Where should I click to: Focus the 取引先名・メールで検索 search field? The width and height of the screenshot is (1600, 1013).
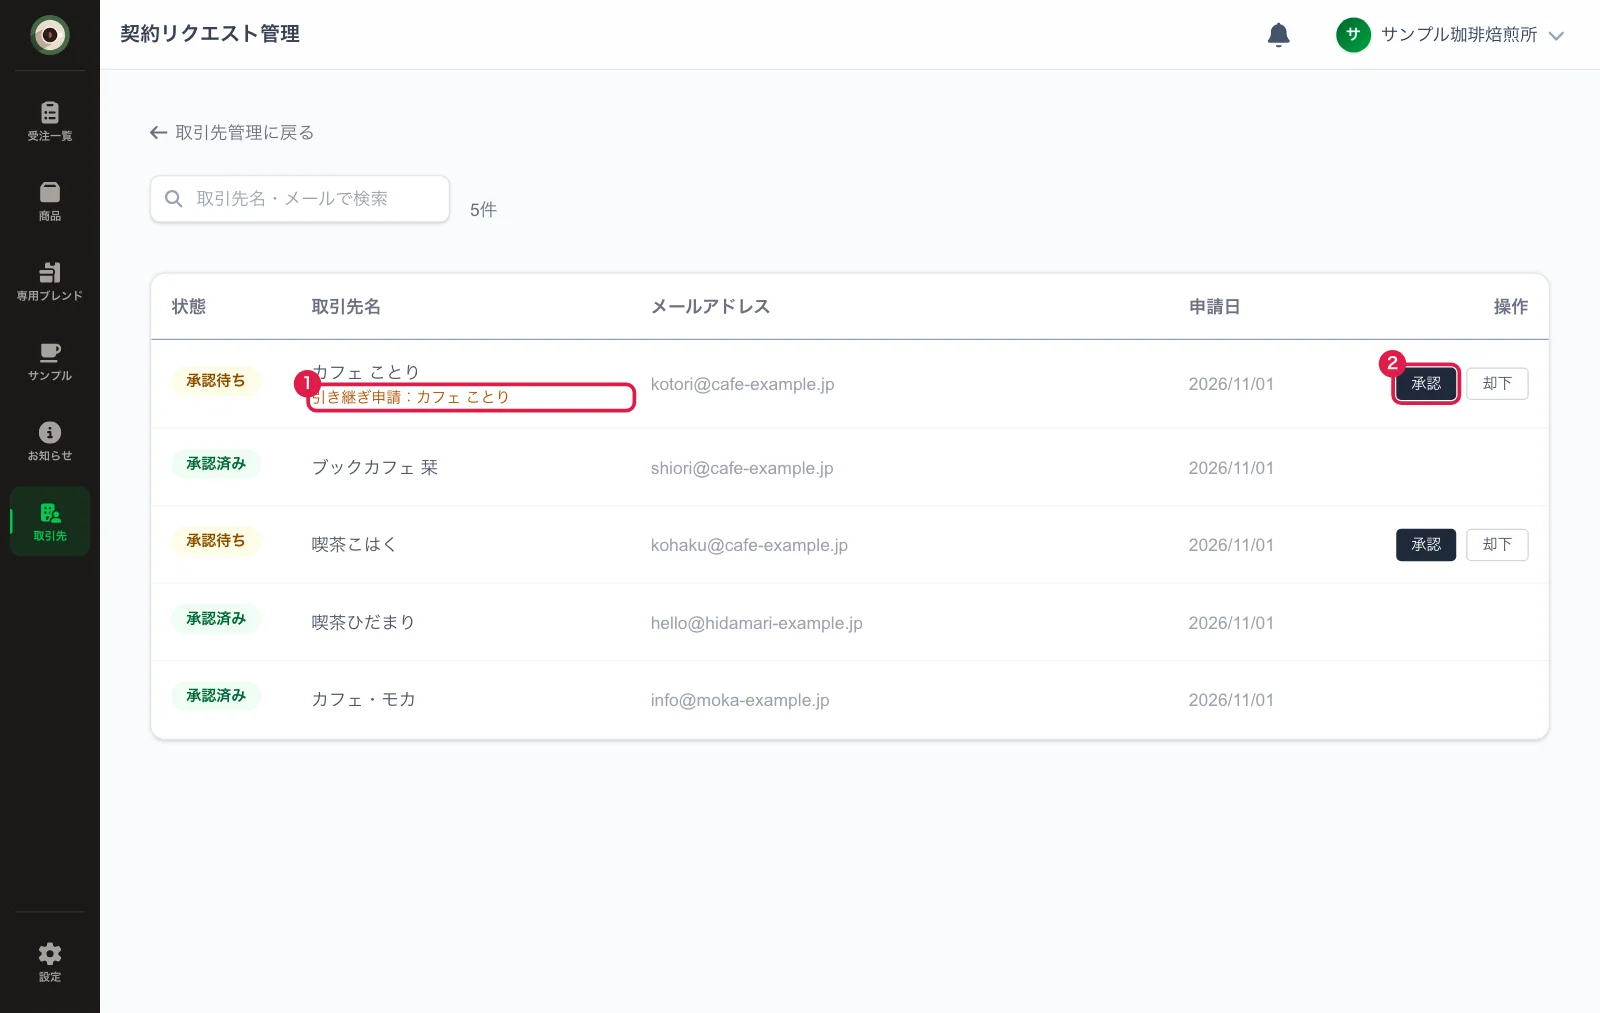click(x=300, y=199)
